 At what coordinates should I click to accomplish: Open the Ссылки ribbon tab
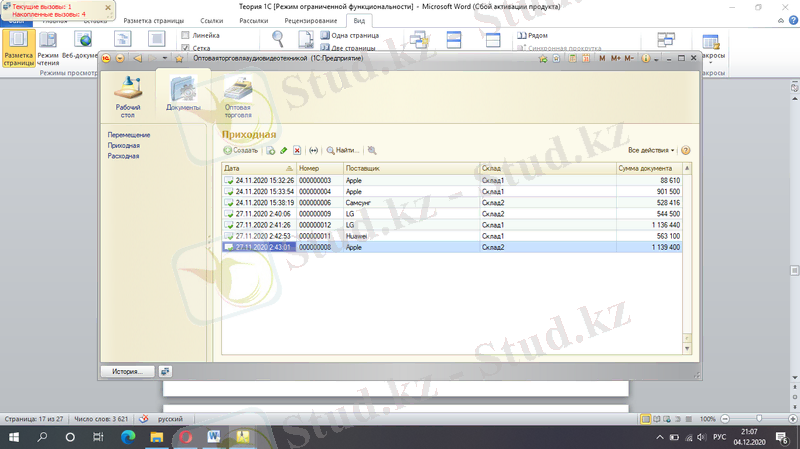(x=212, y=21)
